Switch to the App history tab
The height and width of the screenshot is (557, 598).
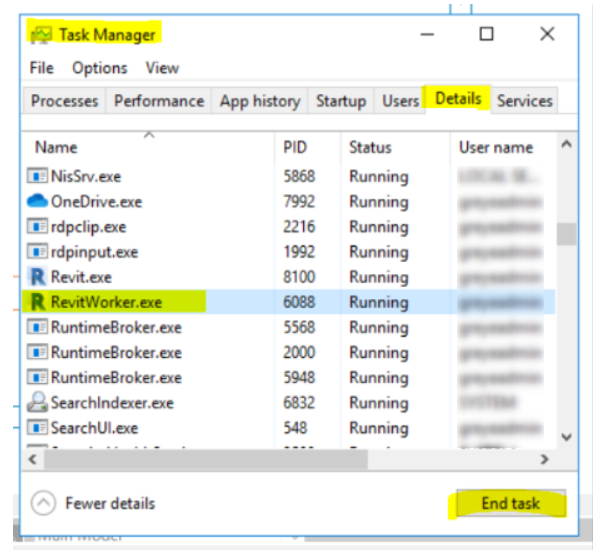point(260,101)
